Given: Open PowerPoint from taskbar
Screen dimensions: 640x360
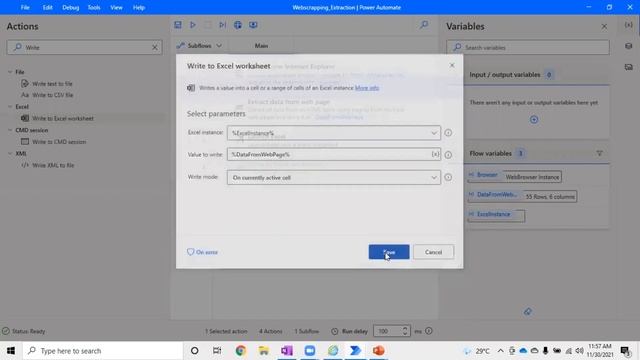Looking at the screenshot, I should click(379, 351).
